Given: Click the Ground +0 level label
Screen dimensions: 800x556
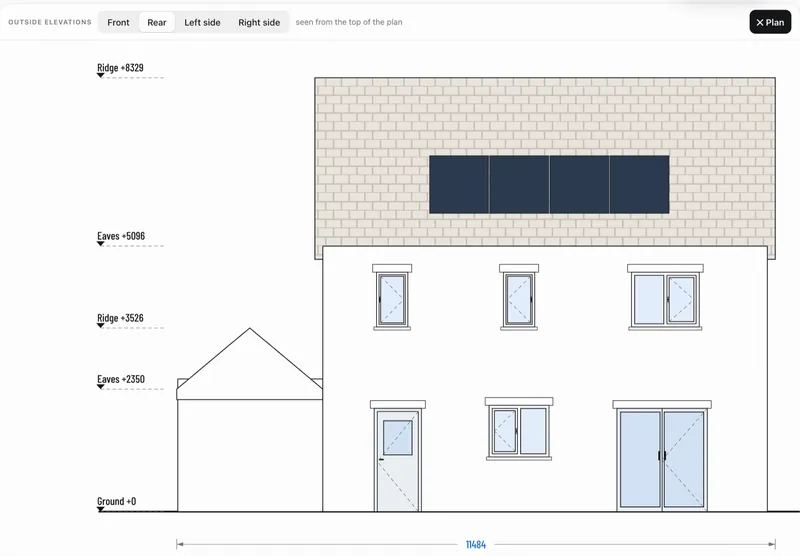Looking at the screenshot, I should (x=116, y=501).
